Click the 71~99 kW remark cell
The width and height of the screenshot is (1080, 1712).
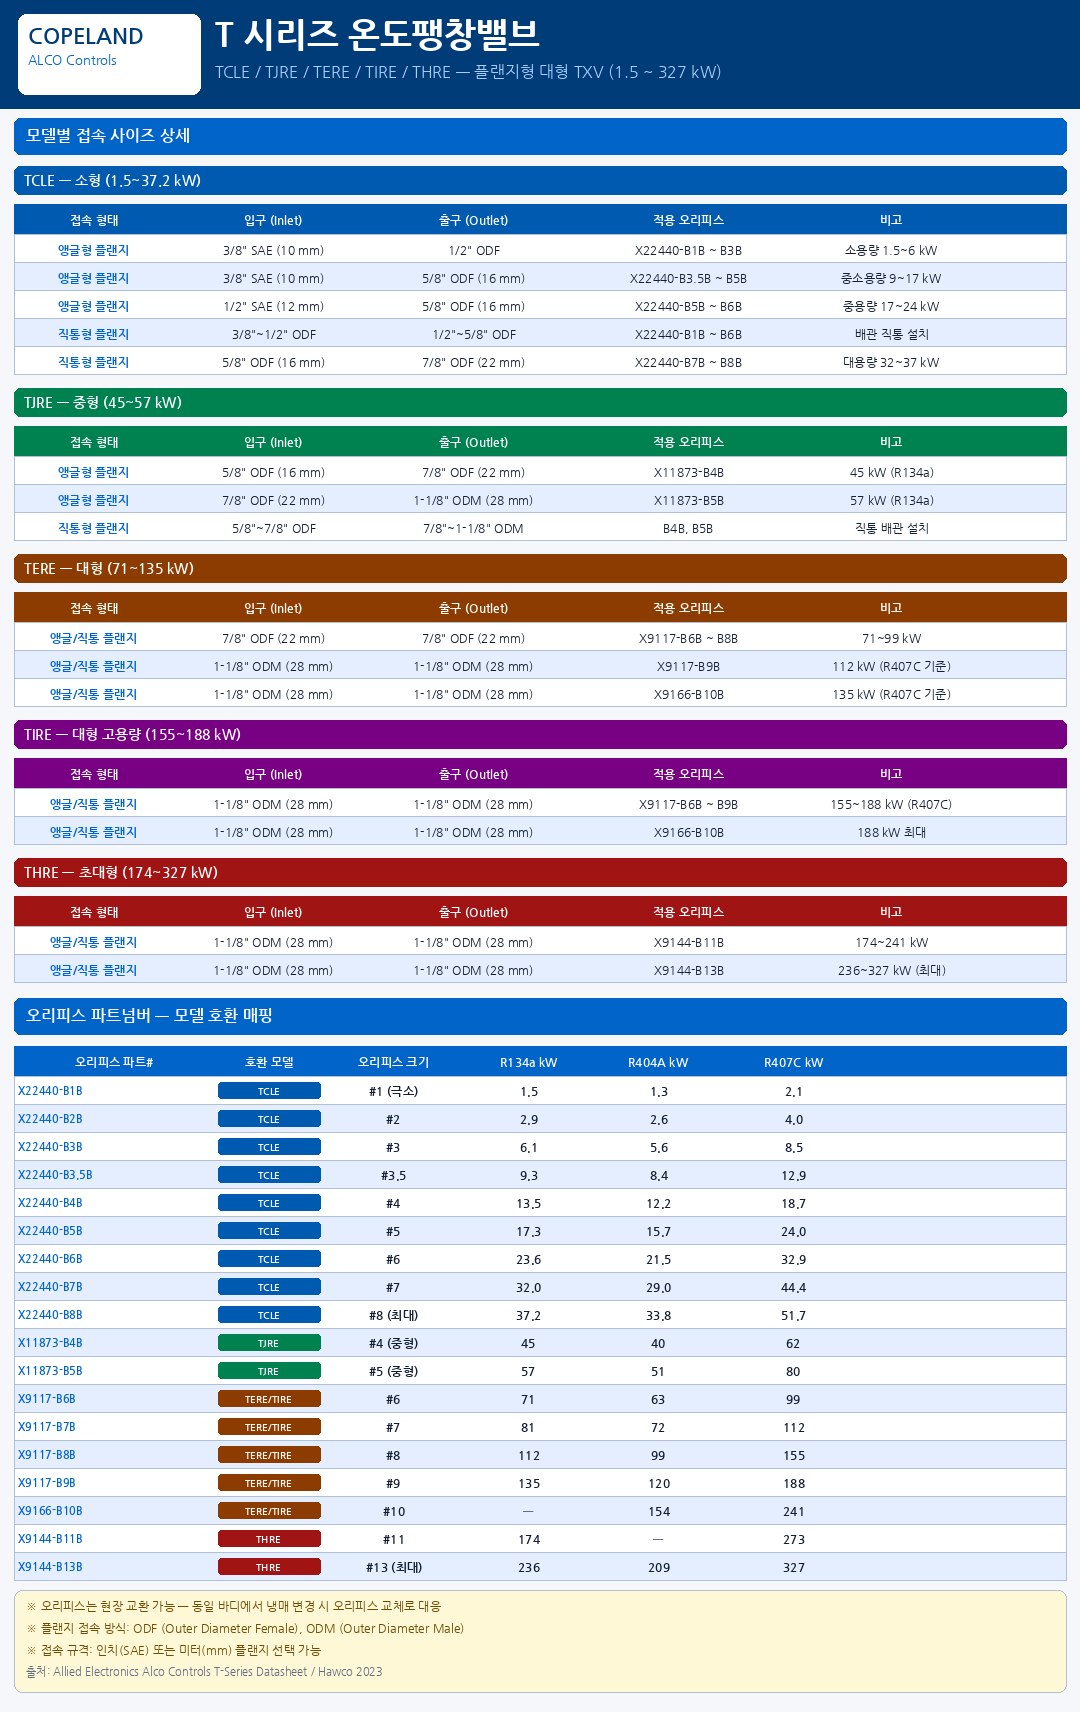click(x=891, y=639)
